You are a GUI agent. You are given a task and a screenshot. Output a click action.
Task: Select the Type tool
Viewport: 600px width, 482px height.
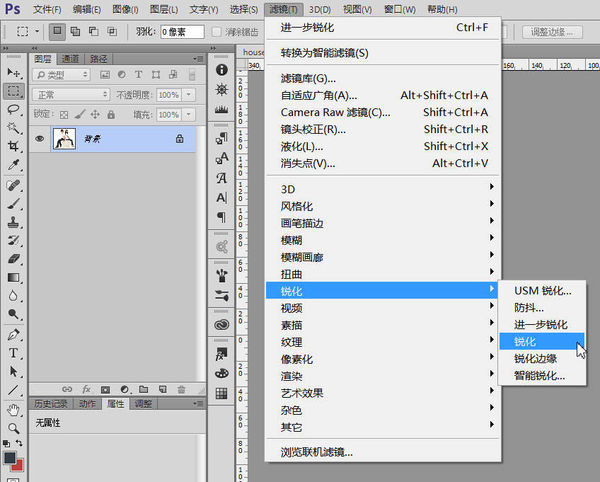pyautogui.click(x=13, y=353)
